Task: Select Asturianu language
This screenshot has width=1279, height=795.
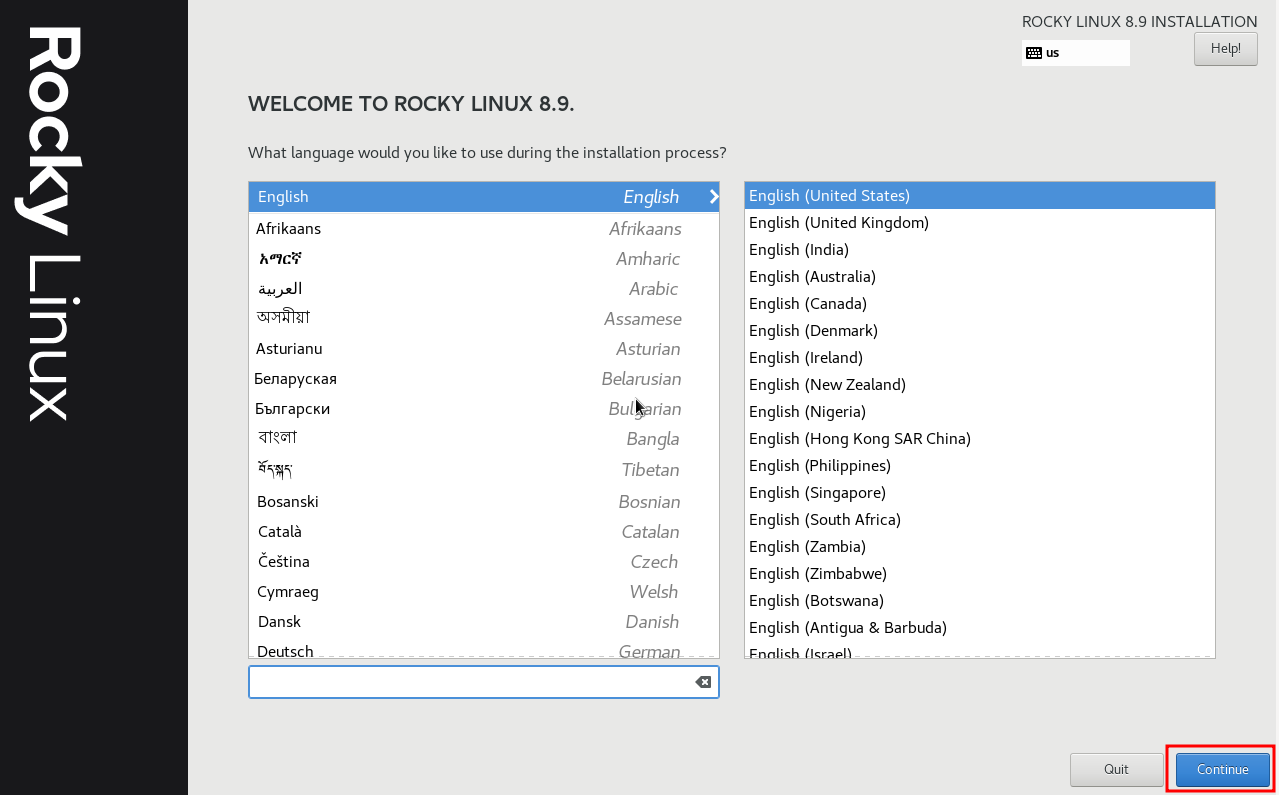Action: pos(484,348)
